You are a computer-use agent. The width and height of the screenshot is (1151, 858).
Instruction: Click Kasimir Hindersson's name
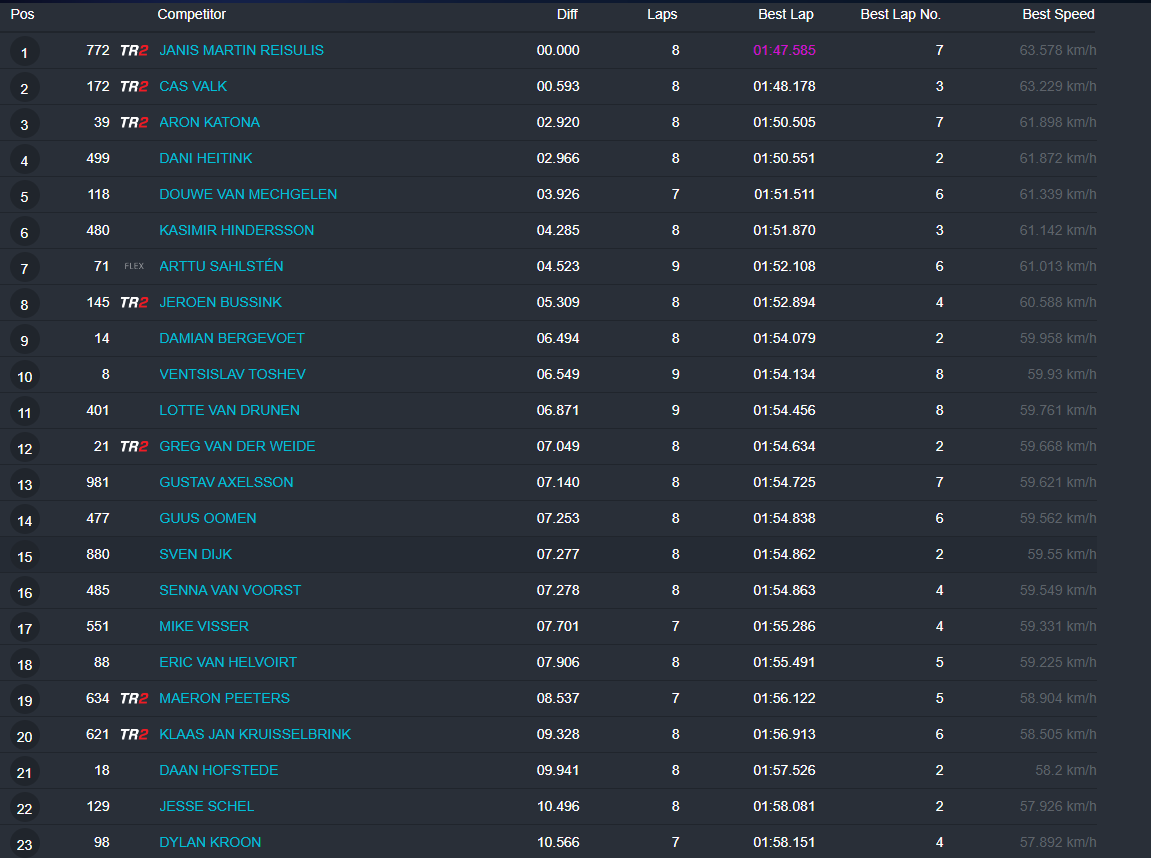236,231
